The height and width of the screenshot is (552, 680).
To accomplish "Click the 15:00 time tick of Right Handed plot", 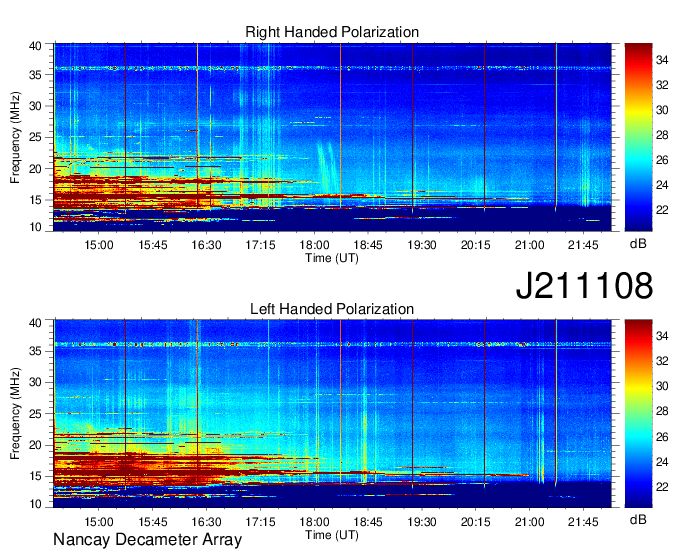I will pyautogui.click(x=99, y=245).
